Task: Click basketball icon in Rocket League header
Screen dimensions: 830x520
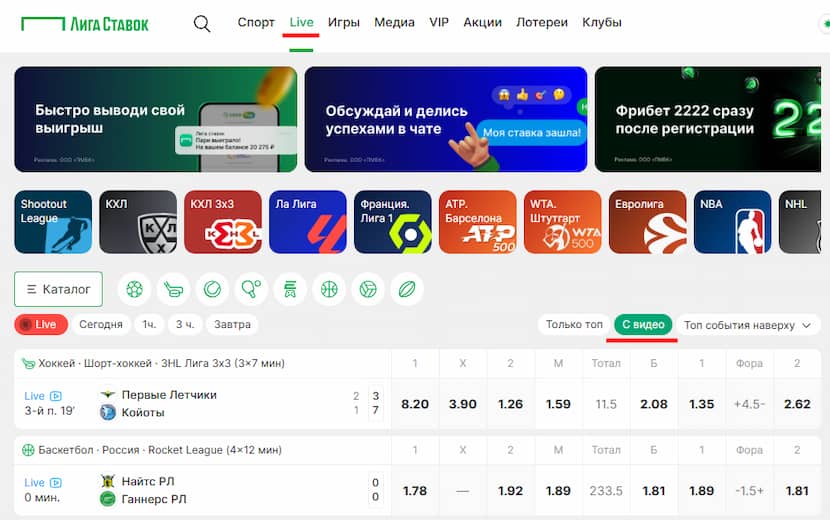Action: coord(28,450)
